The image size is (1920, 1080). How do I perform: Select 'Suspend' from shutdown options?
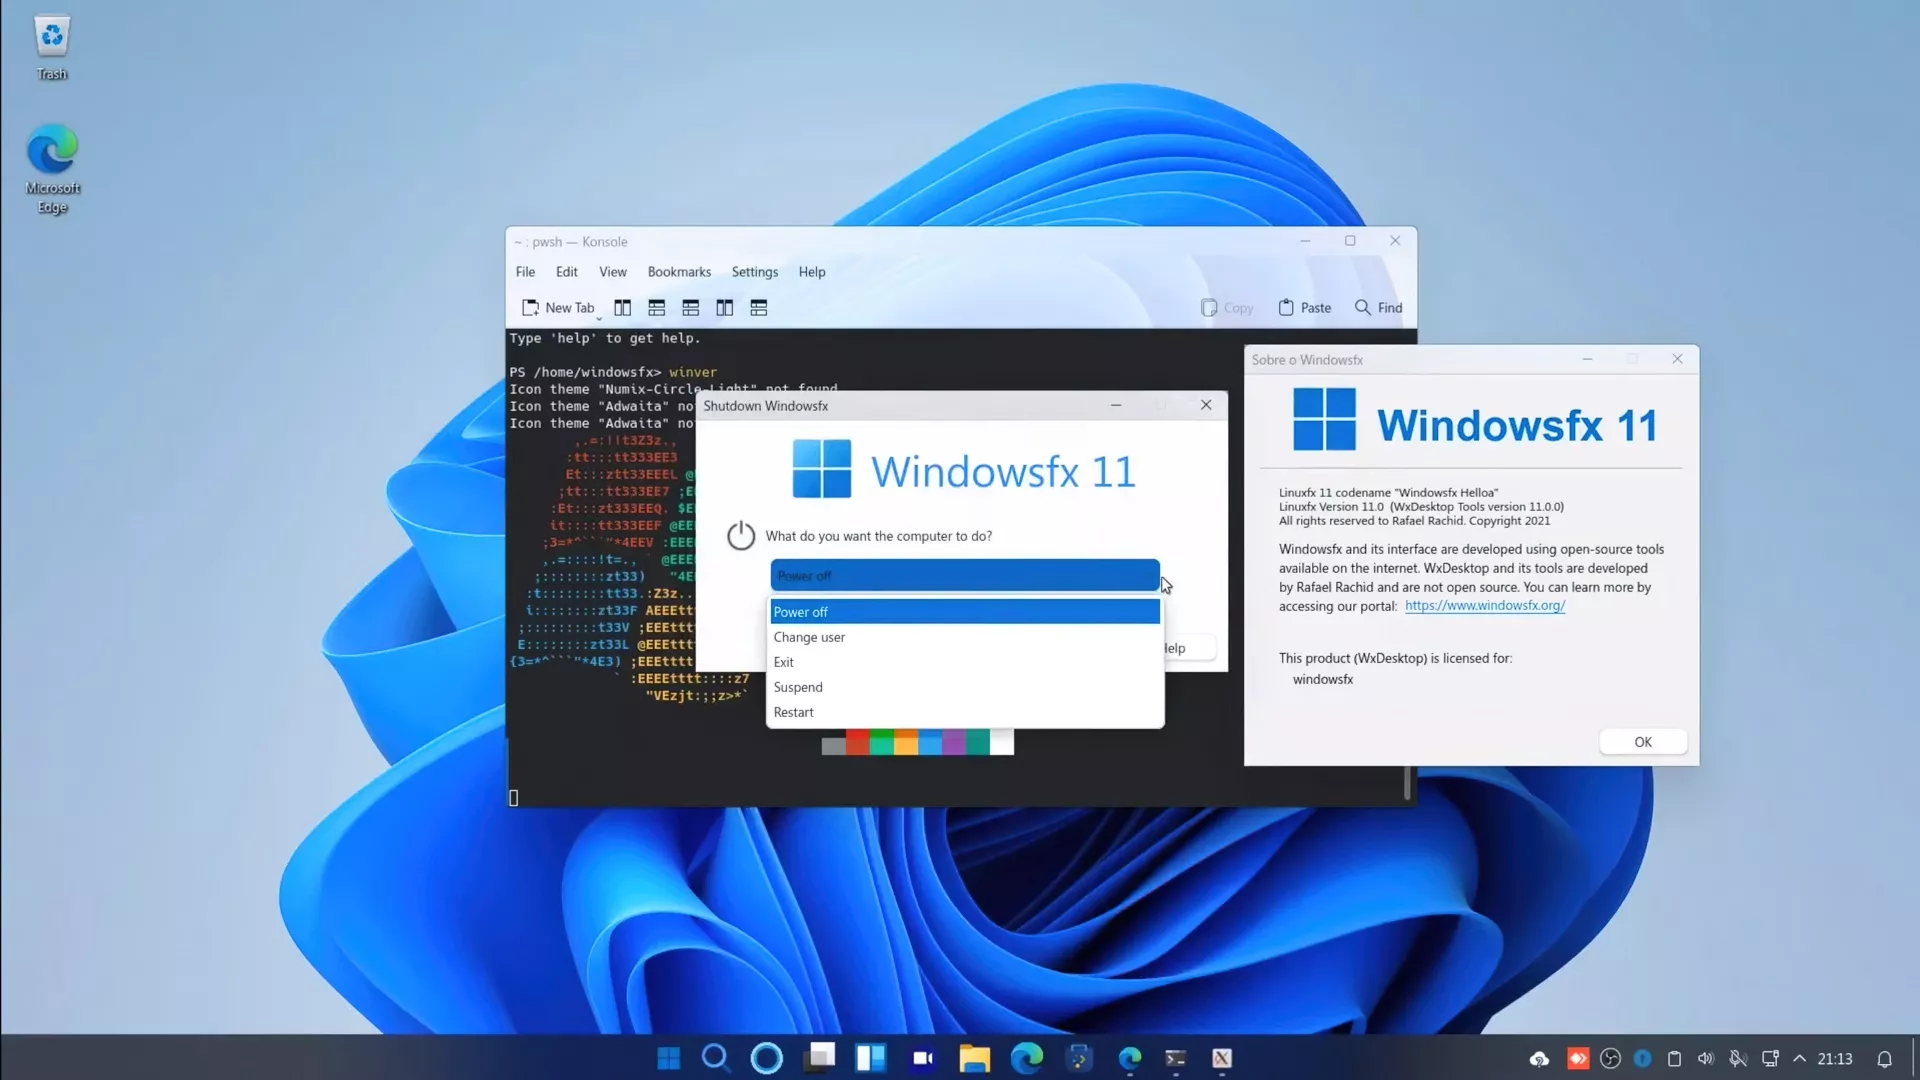pyautogui.click(x=796, y=686)
